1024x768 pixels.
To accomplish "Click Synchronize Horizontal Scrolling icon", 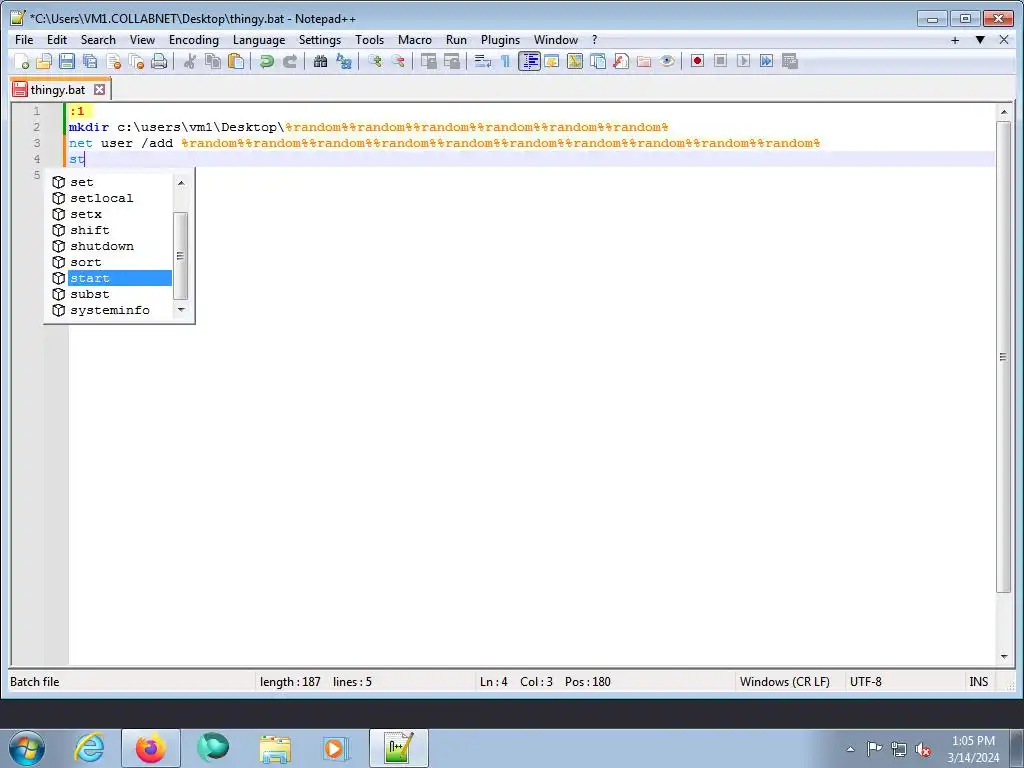I will pos(452,61).
